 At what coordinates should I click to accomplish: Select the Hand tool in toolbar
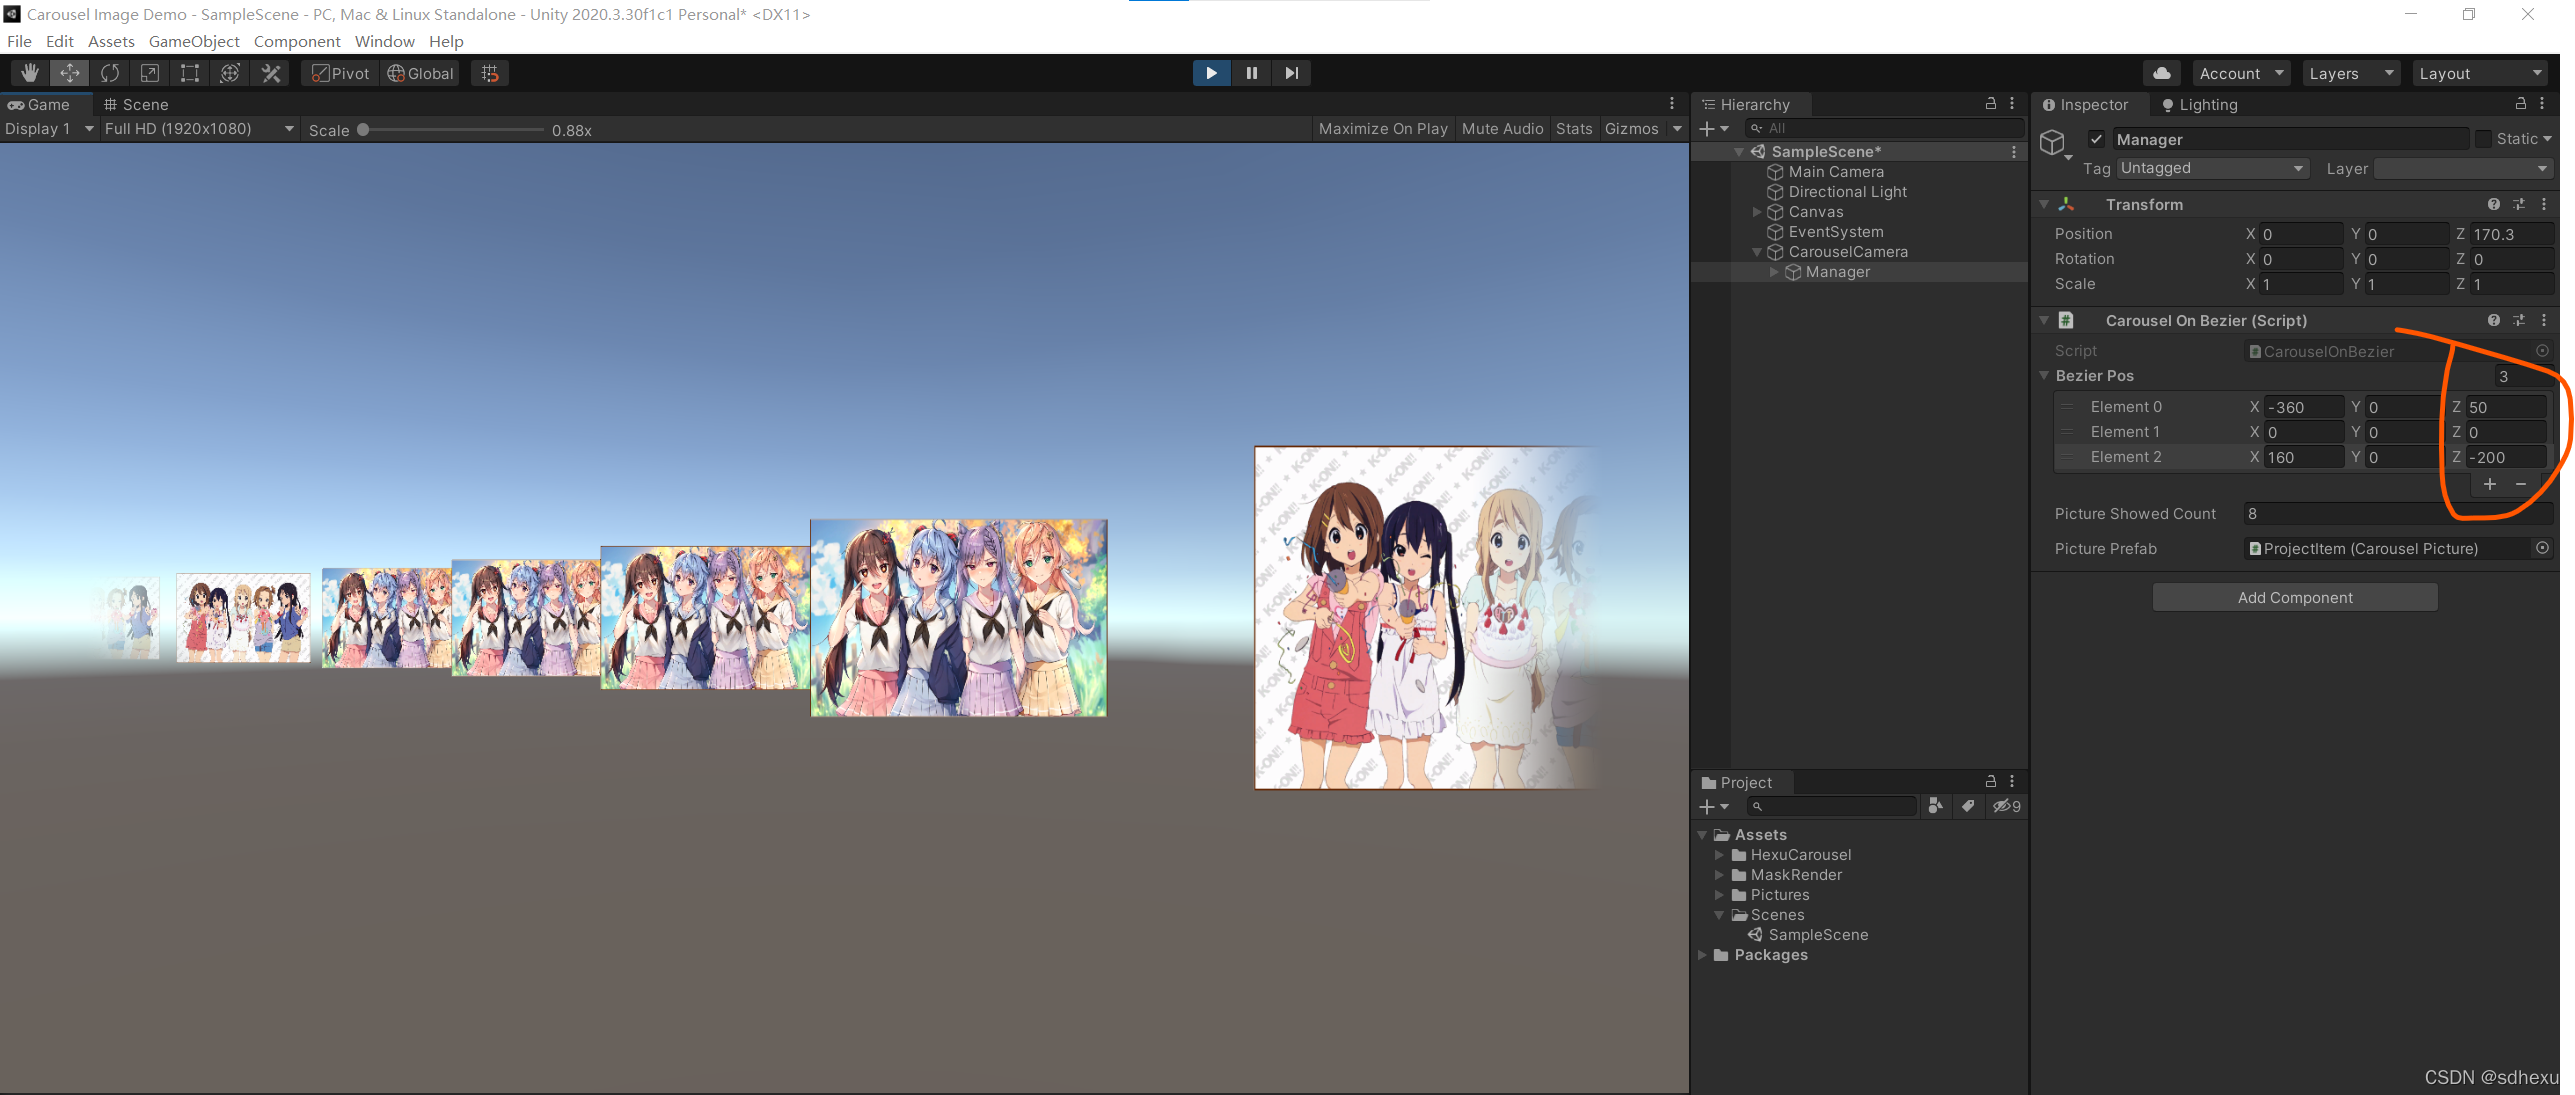30,73
